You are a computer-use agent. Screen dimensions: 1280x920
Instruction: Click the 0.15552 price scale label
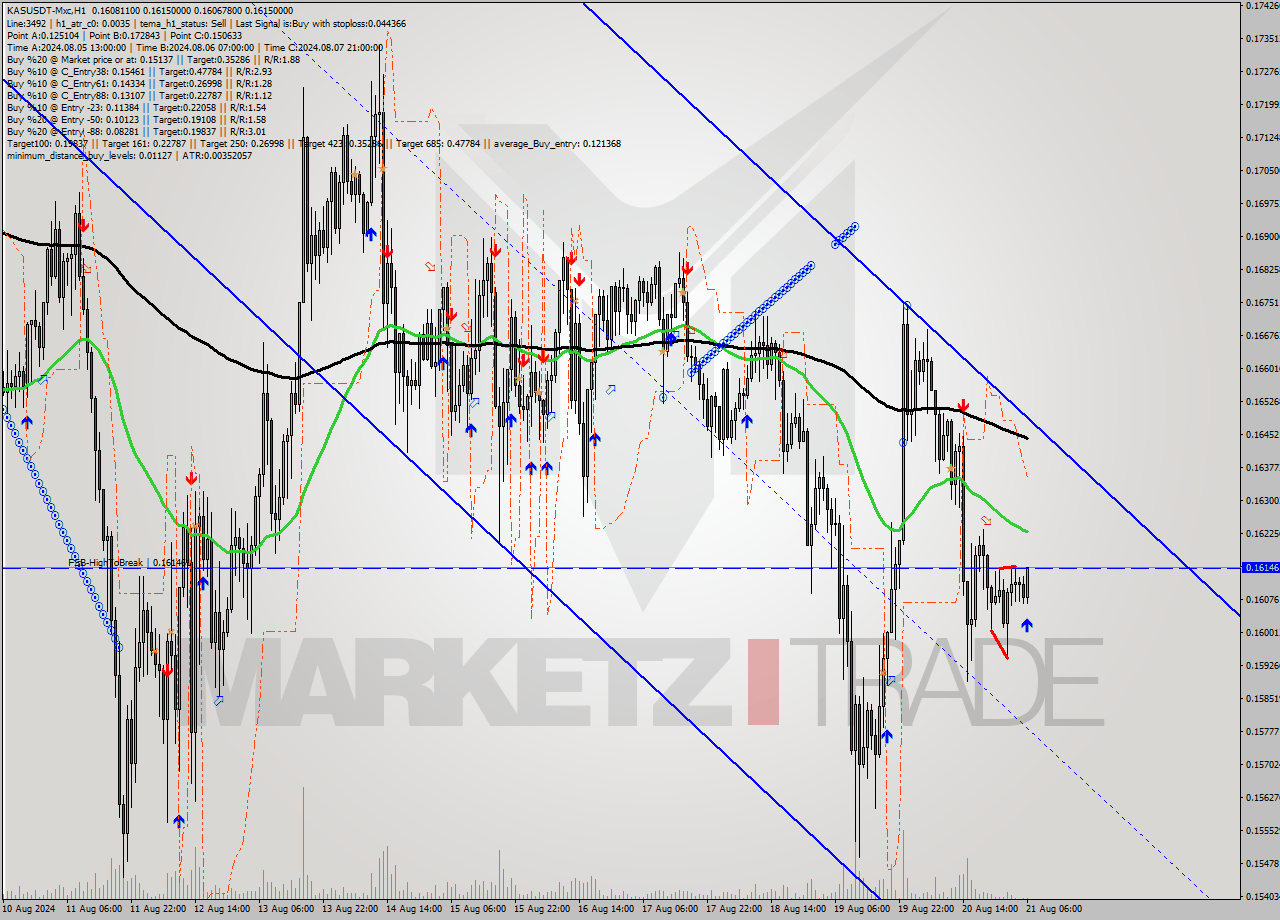[x=1262, y=830]
